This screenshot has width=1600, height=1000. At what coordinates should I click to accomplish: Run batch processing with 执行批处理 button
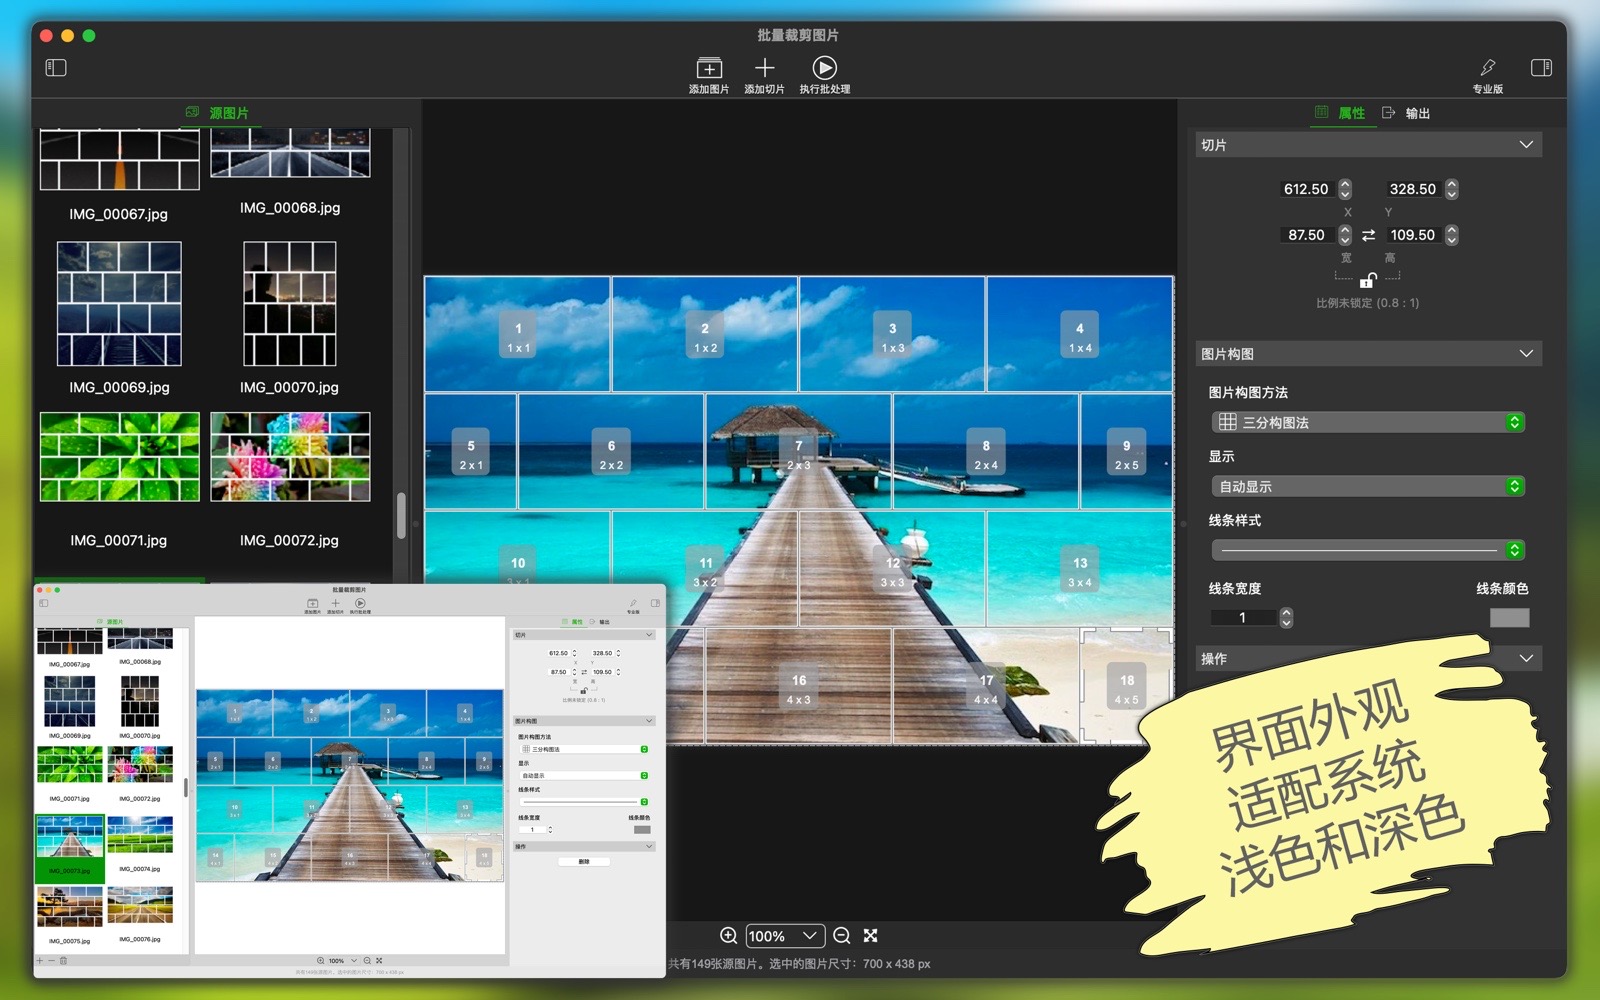point(824,68)
